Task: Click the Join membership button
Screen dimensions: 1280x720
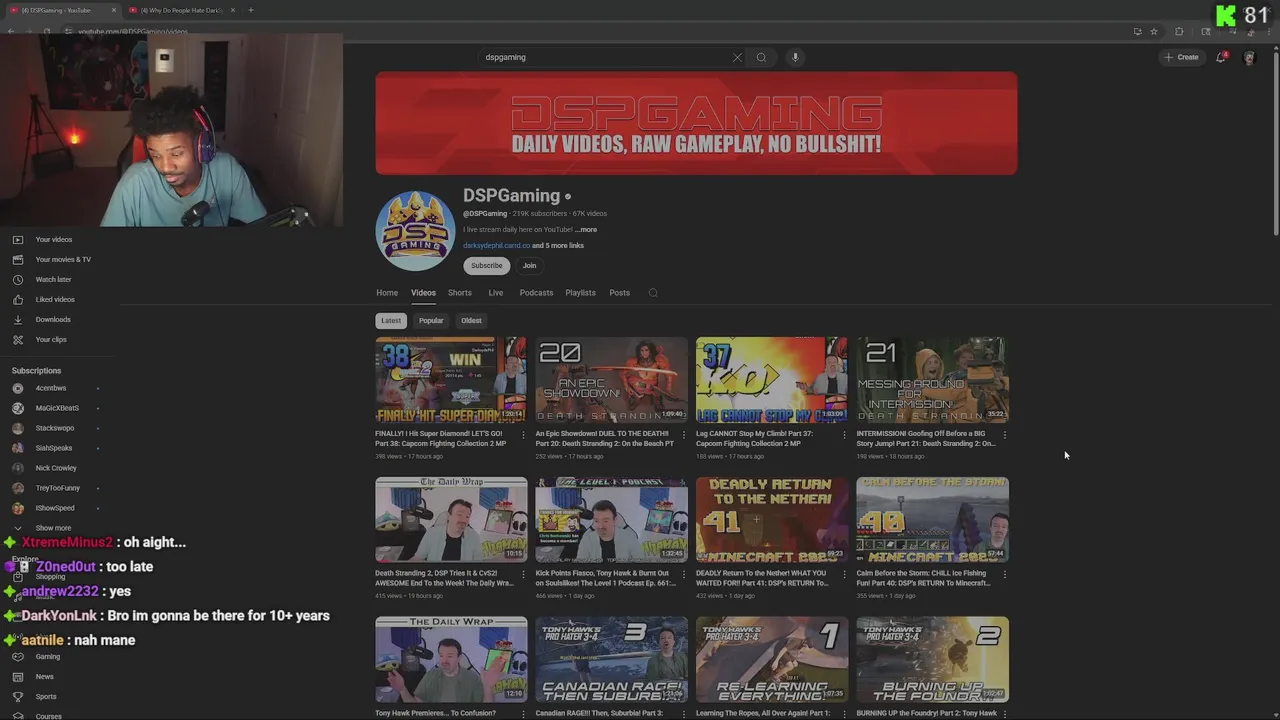Action: coord(529,266)
